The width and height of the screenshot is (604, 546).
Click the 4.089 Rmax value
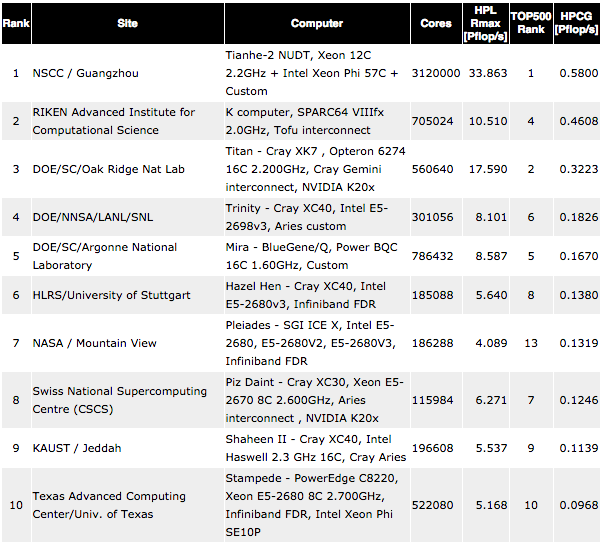(491, 343)
